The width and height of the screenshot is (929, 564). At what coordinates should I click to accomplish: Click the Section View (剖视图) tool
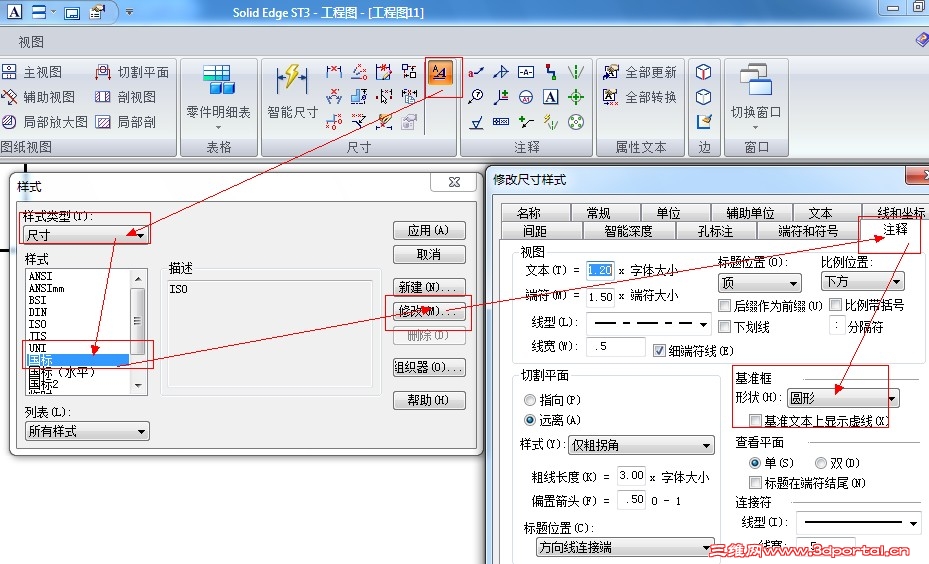coord(126,97)
